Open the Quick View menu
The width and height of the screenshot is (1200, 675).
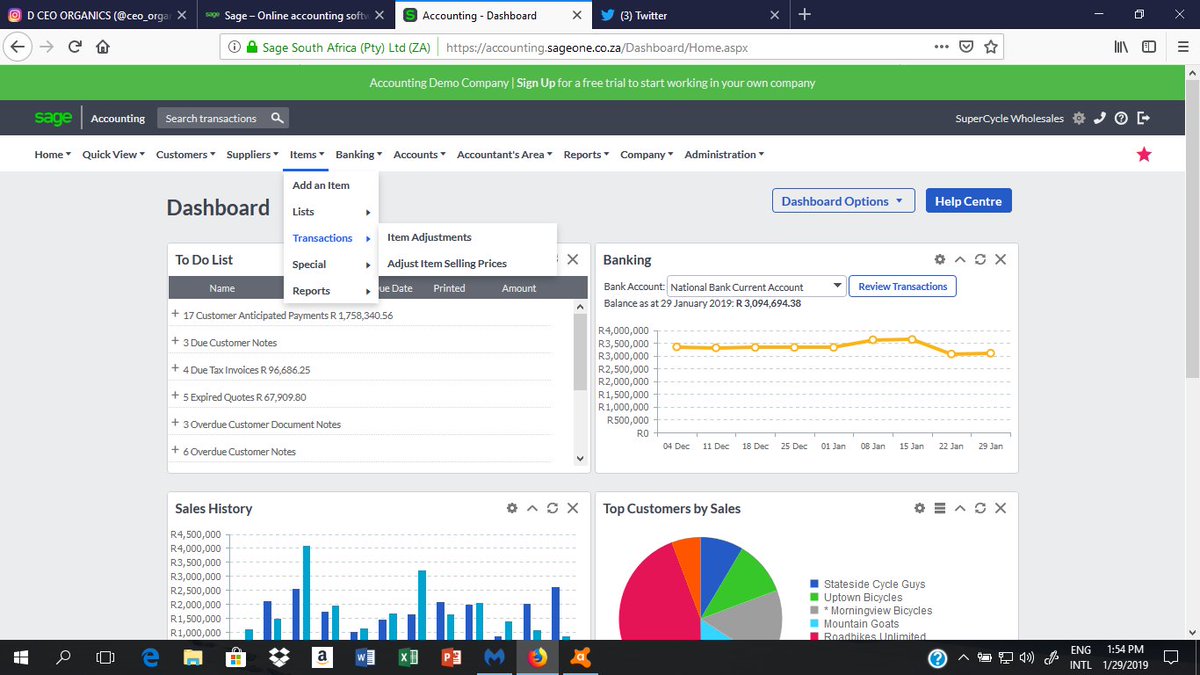click(113, 154)
